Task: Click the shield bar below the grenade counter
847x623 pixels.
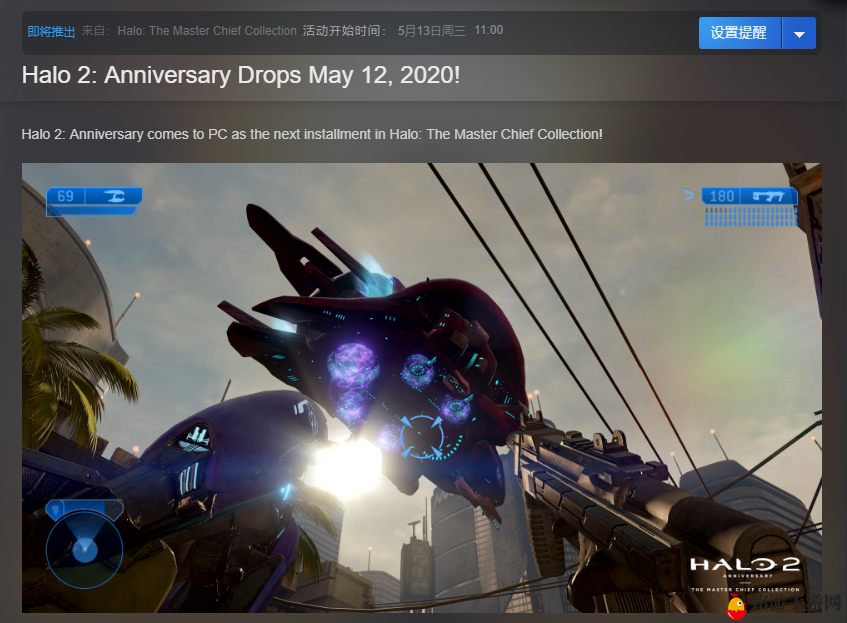Action: [92, 211]
